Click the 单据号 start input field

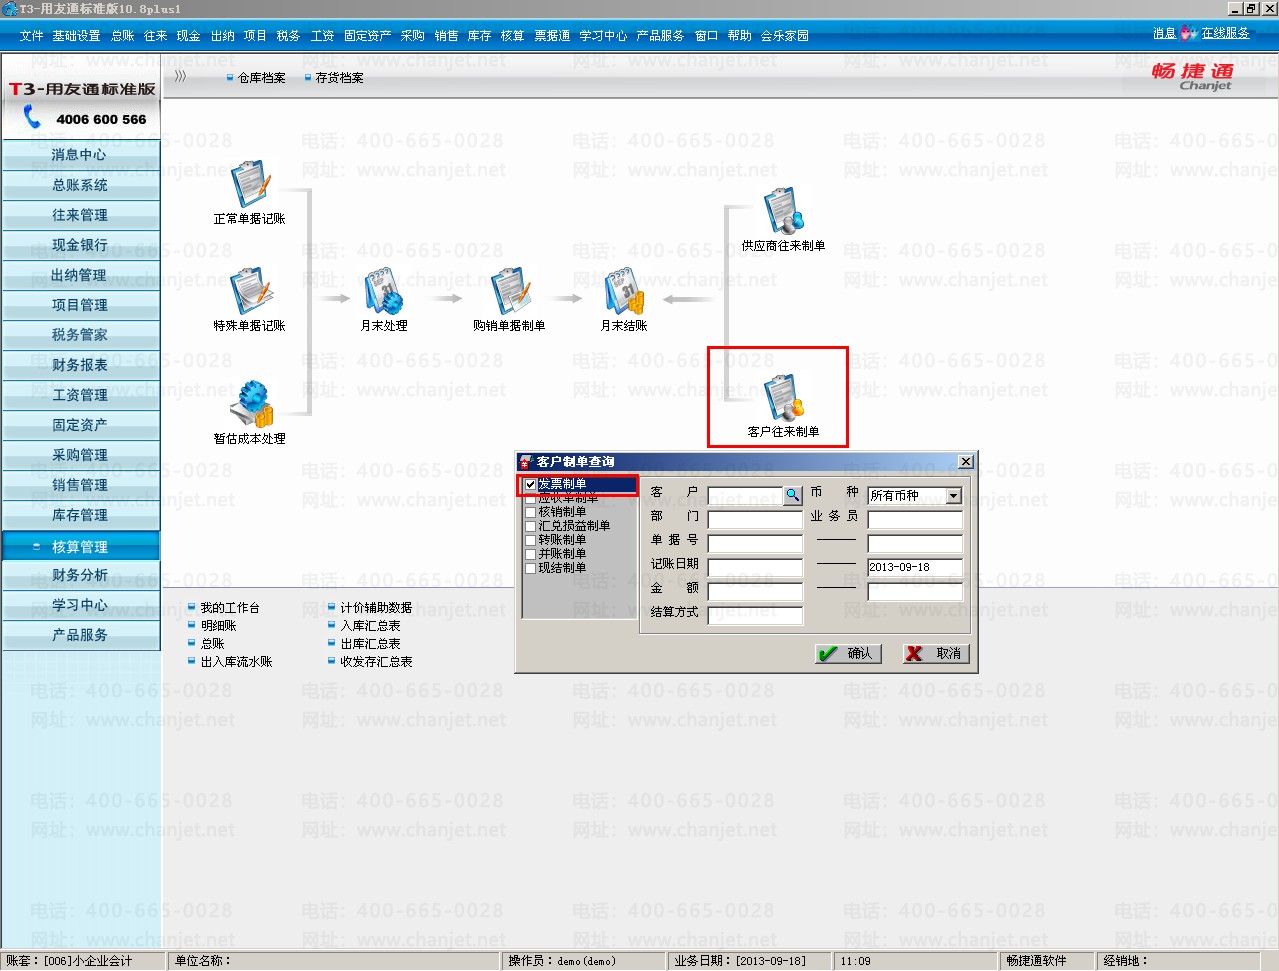[755, 544]
